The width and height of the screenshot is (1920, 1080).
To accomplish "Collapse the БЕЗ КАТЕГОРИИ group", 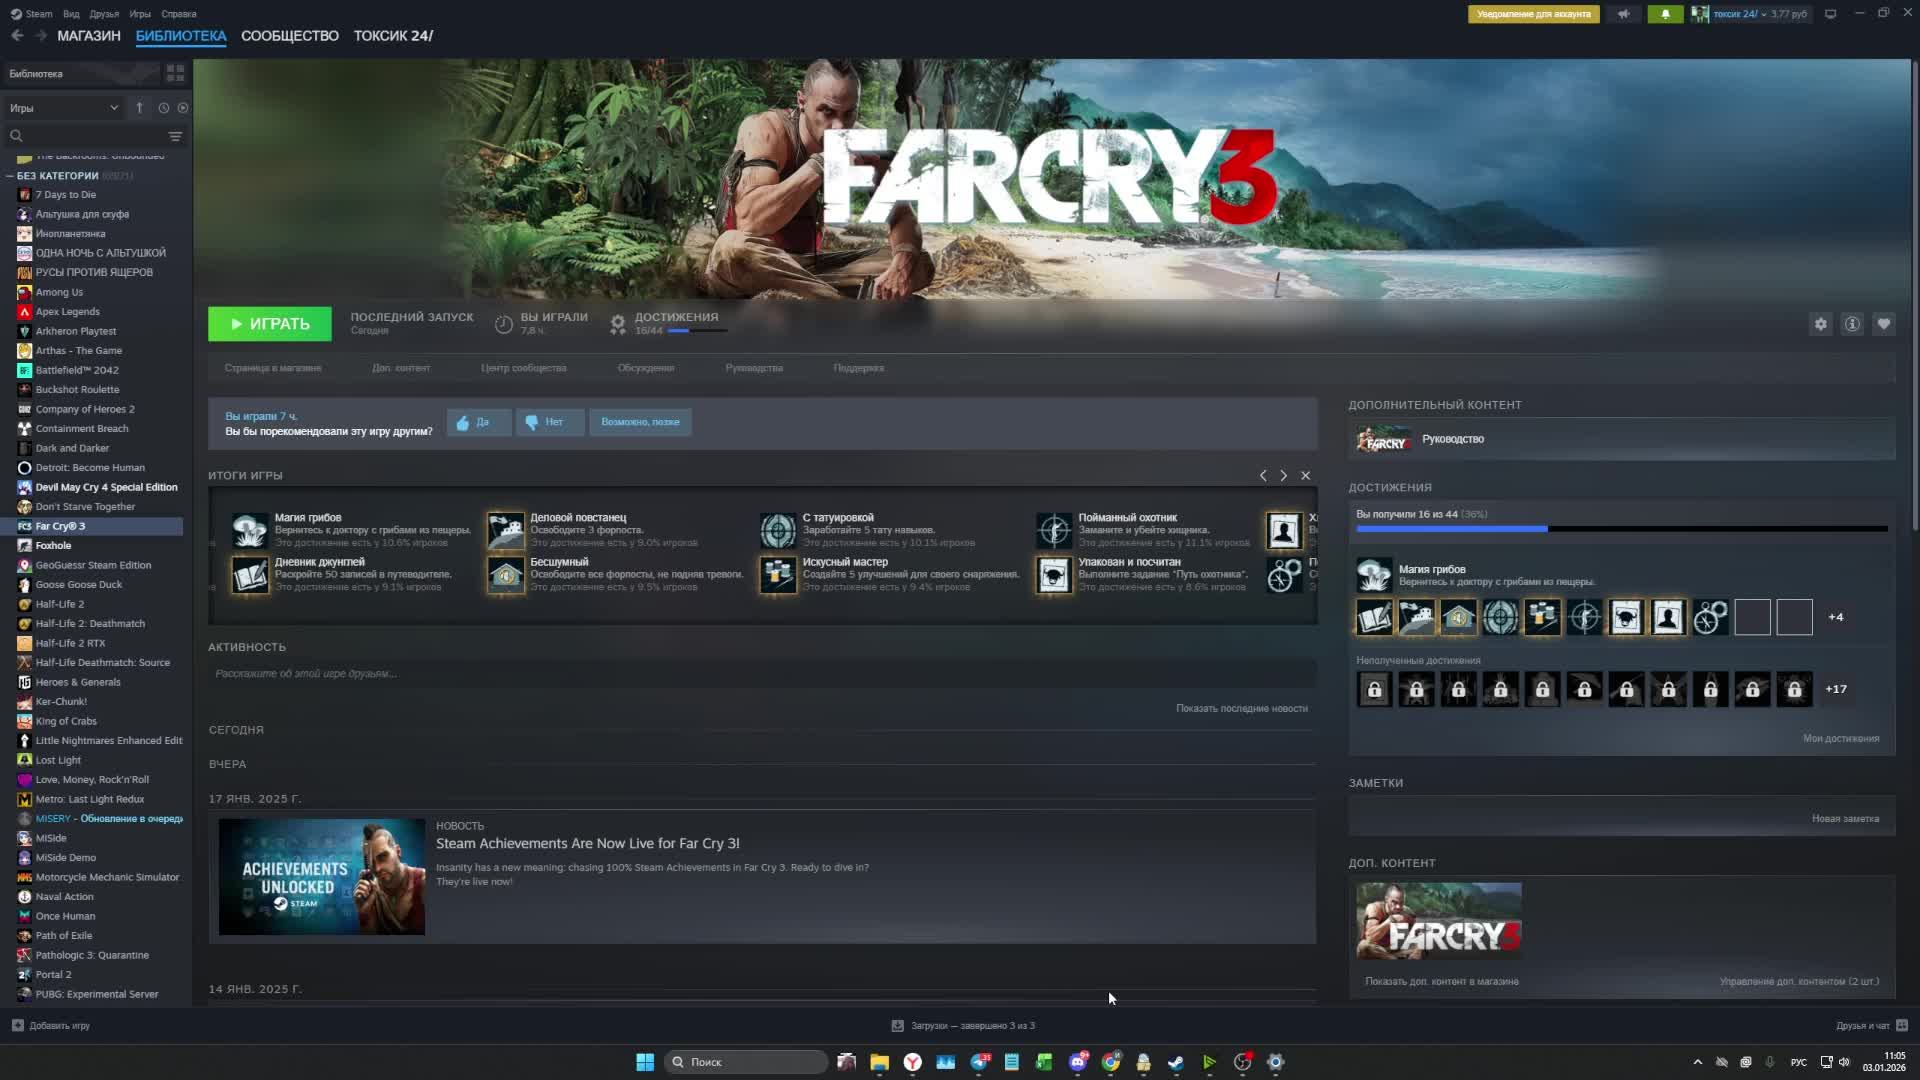I will point(10,176).
